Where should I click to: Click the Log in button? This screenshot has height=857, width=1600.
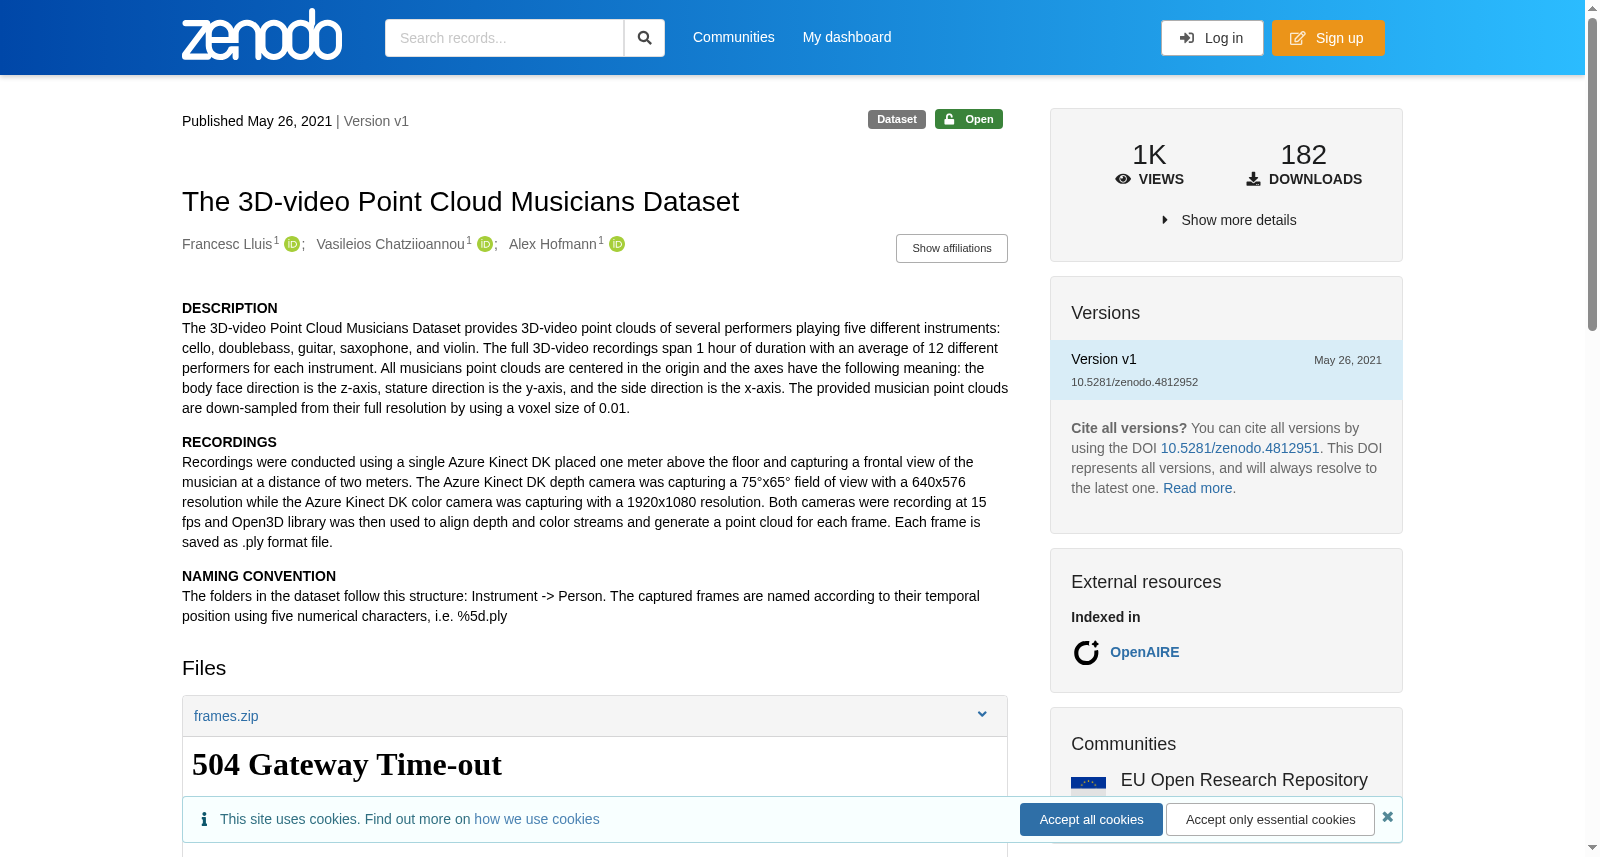pyautogui.click(x=1212, y=38)
